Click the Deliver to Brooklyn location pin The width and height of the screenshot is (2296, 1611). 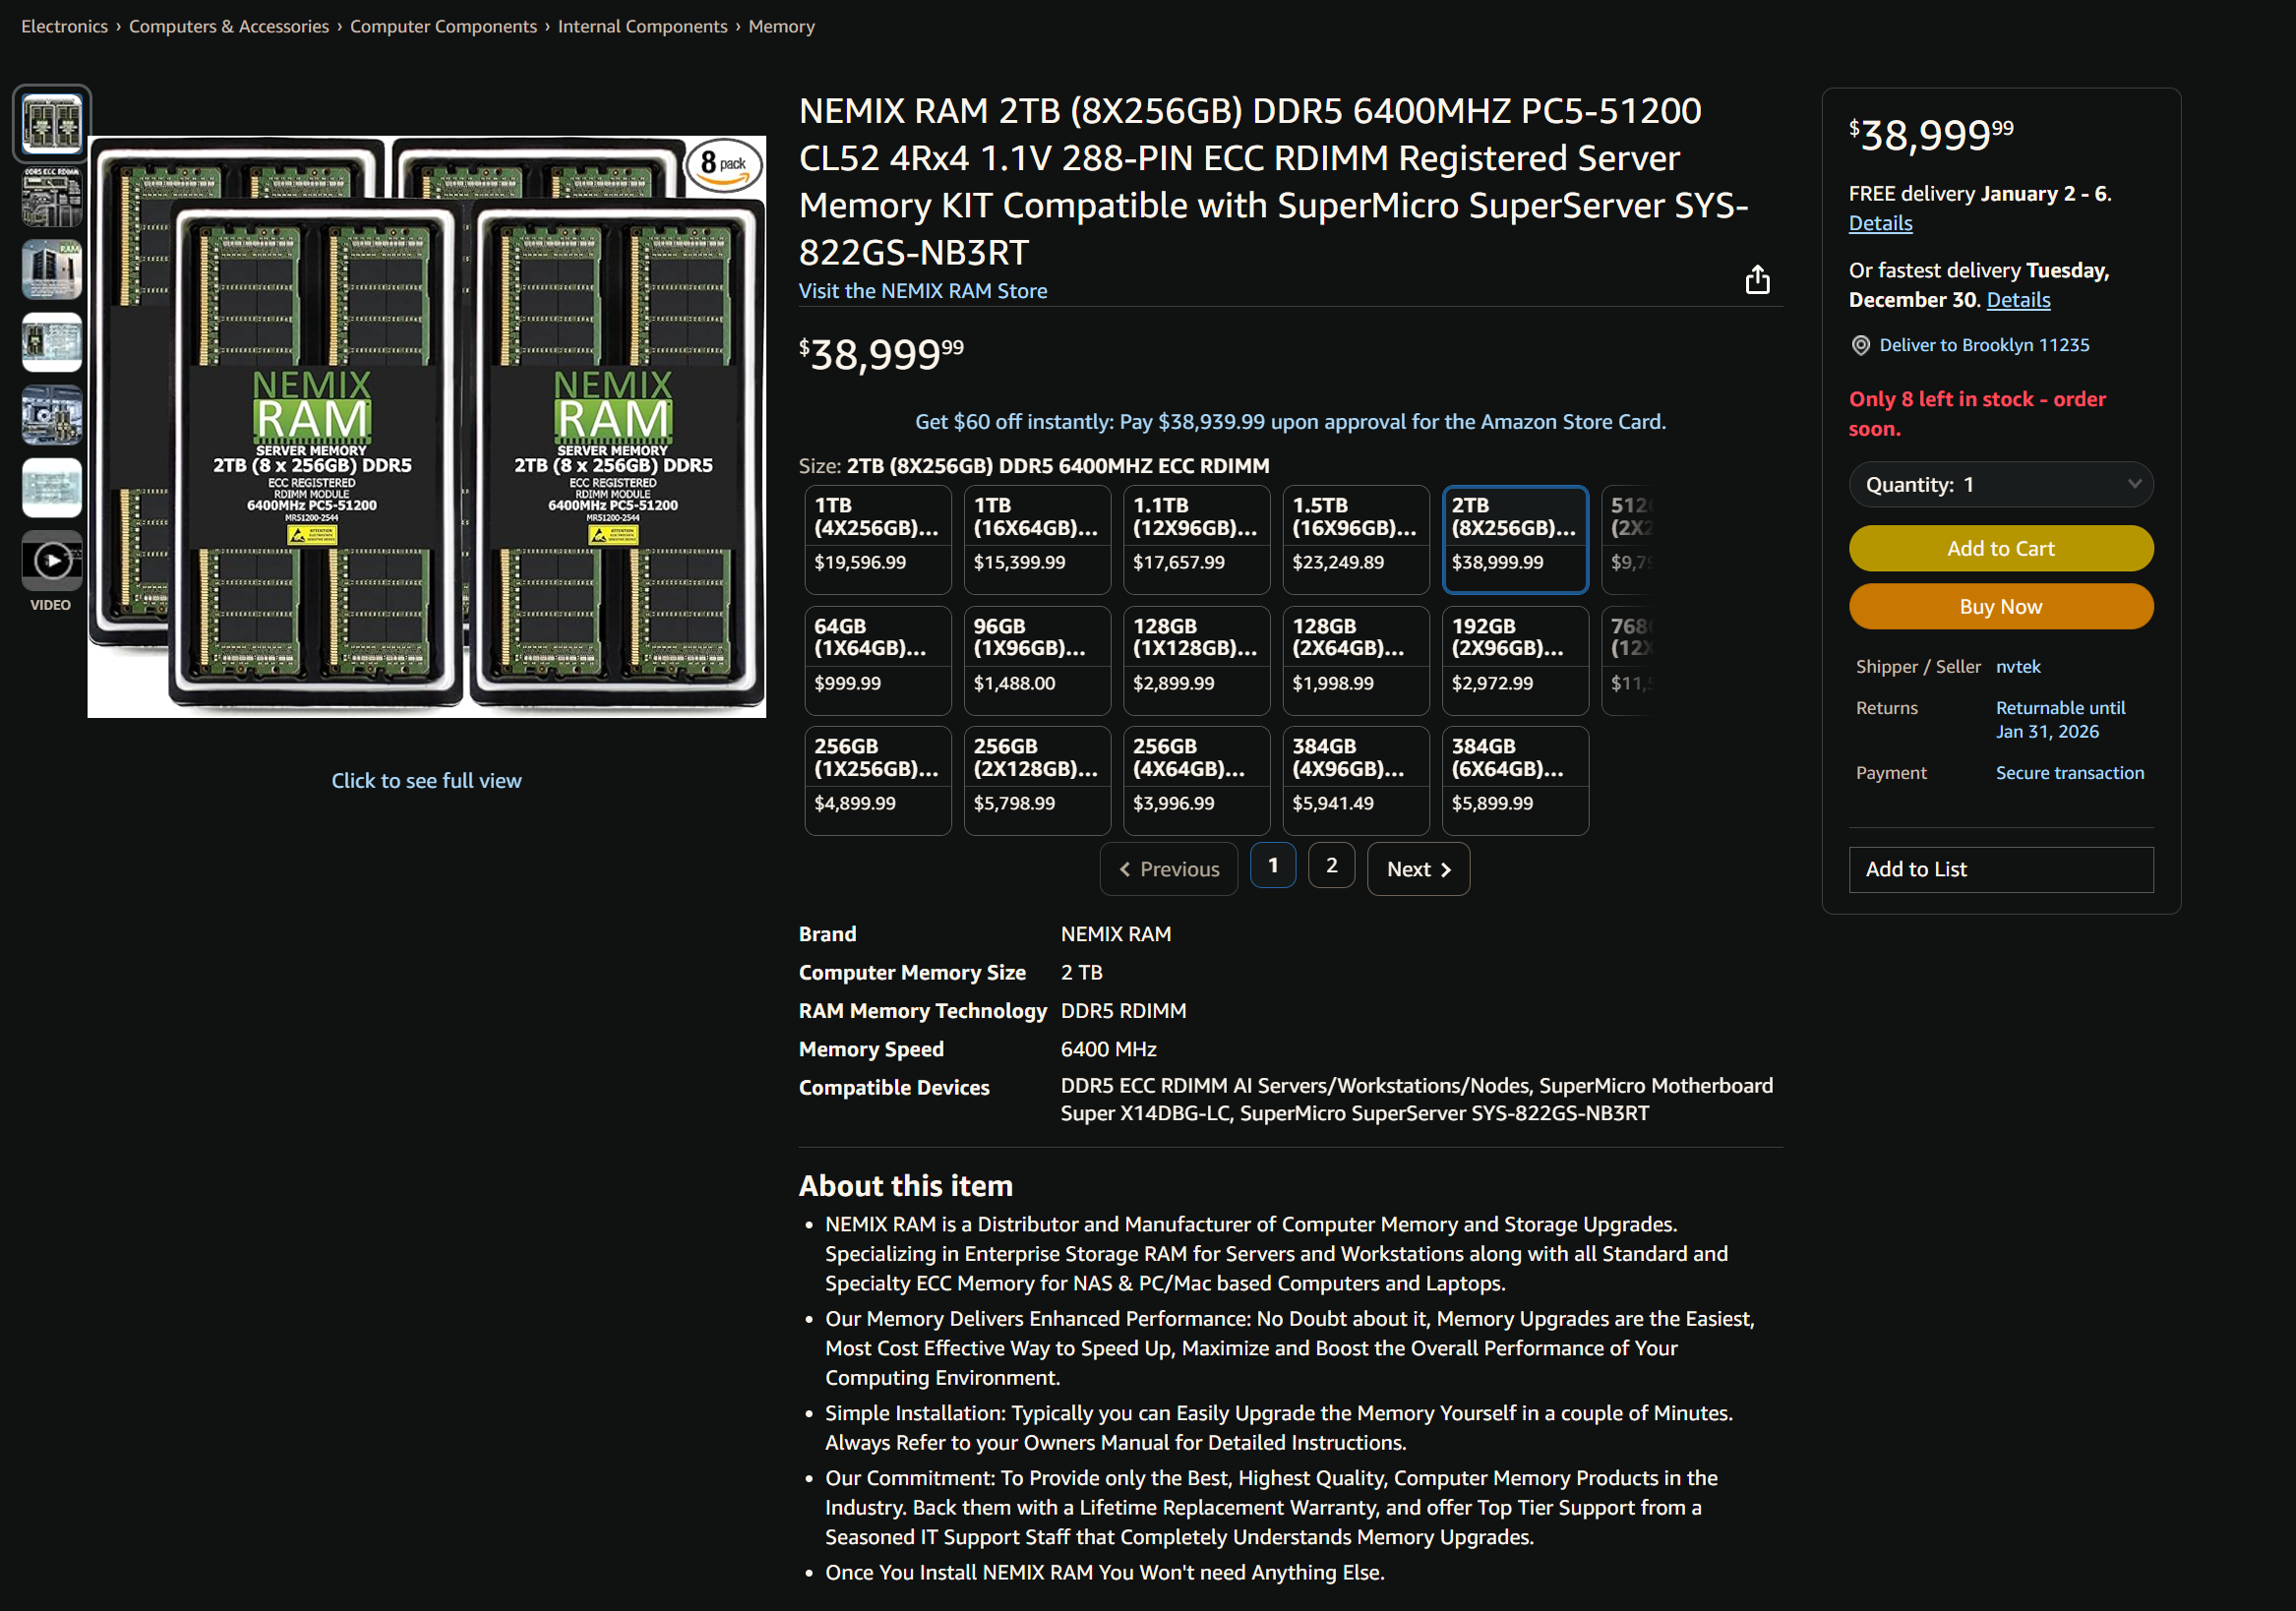(x=1860, y=344)
